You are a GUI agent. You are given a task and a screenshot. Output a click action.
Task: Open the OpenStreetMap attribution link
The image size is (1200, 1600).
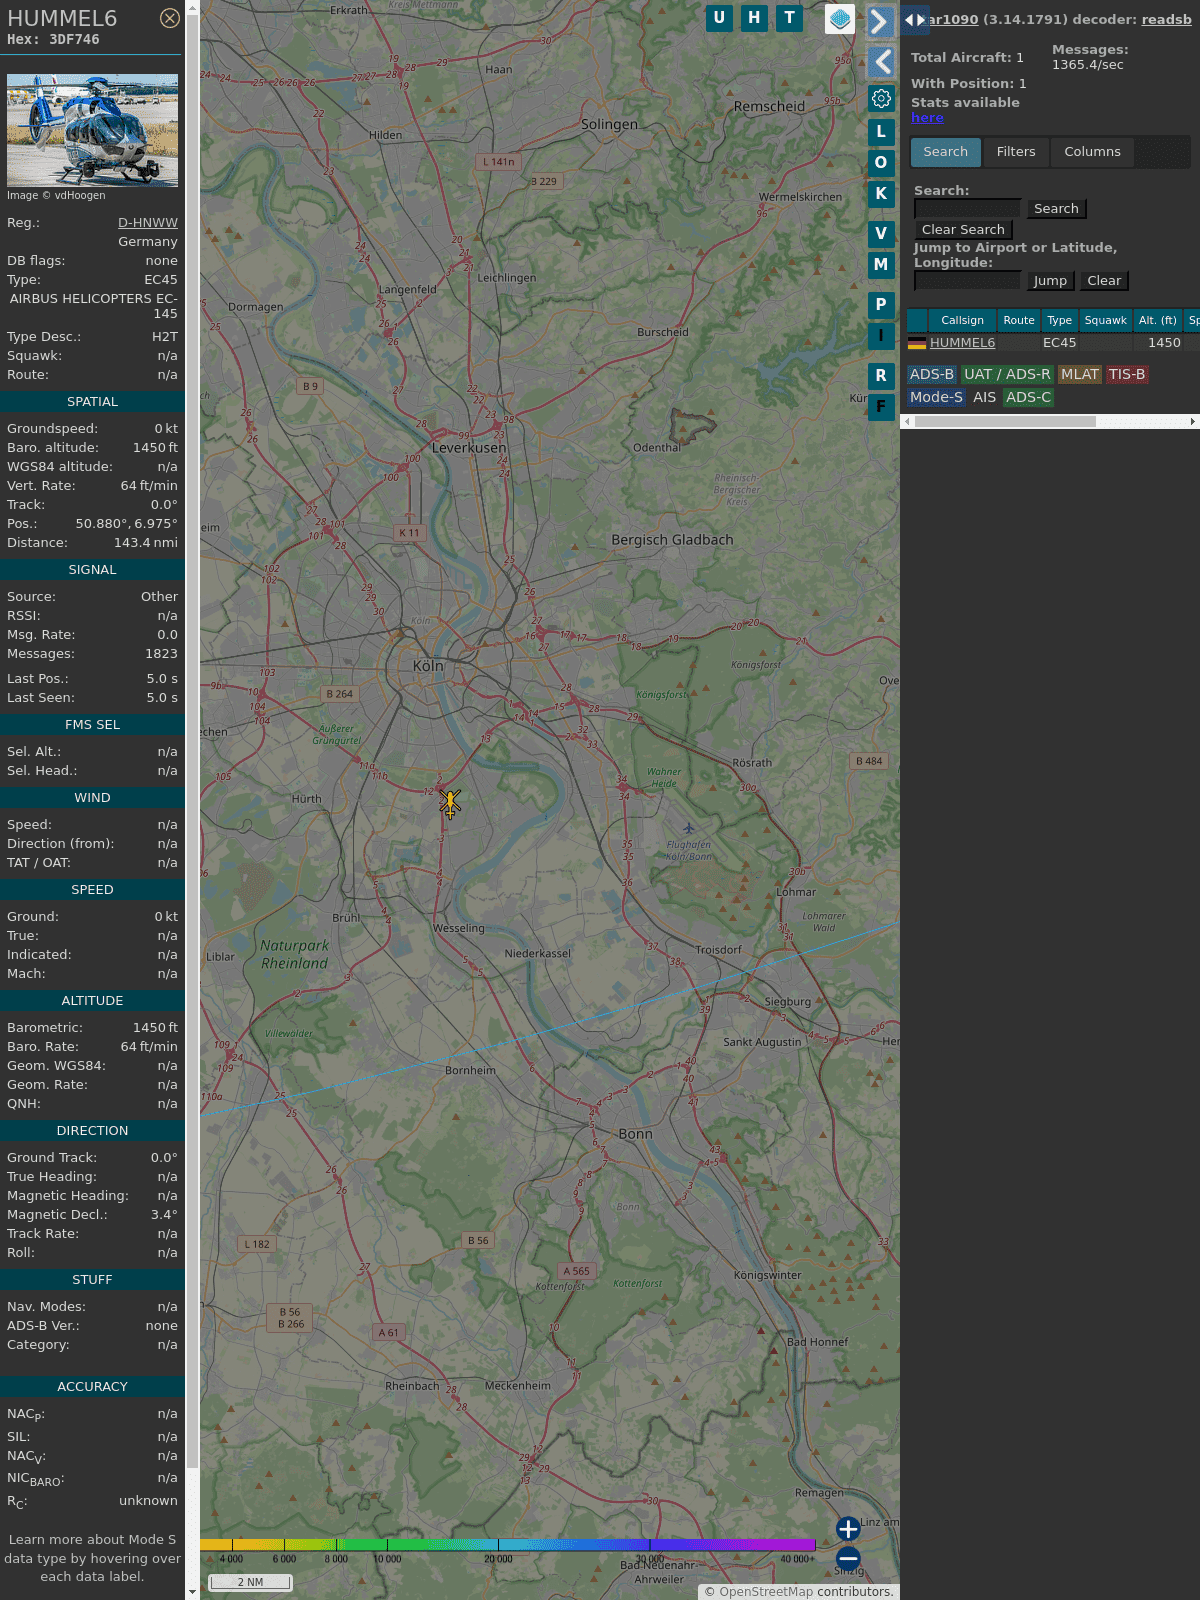click(766, 1592)
